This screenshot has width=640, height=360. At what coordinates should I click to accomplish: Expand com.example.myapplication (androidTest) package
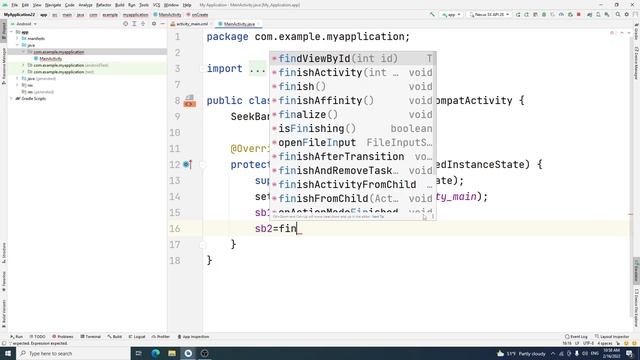pyautogui.click(x=23, y=65)
